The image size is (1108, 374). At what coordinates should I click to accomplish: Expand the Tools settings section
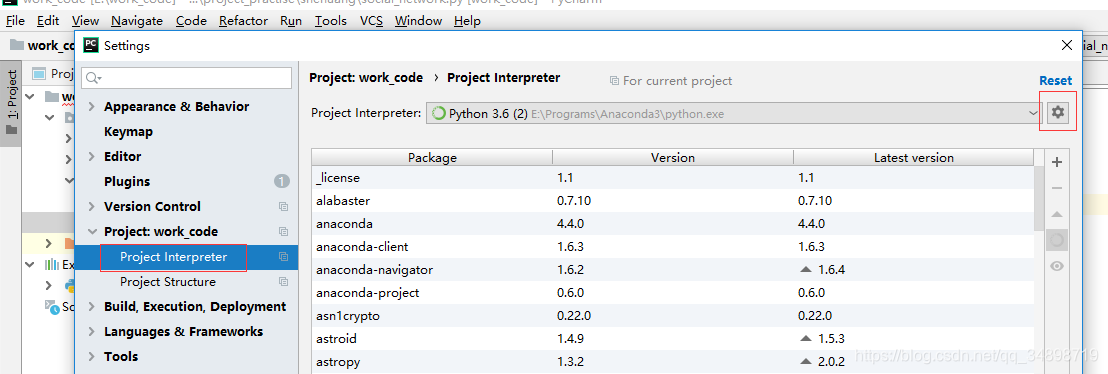92,356
